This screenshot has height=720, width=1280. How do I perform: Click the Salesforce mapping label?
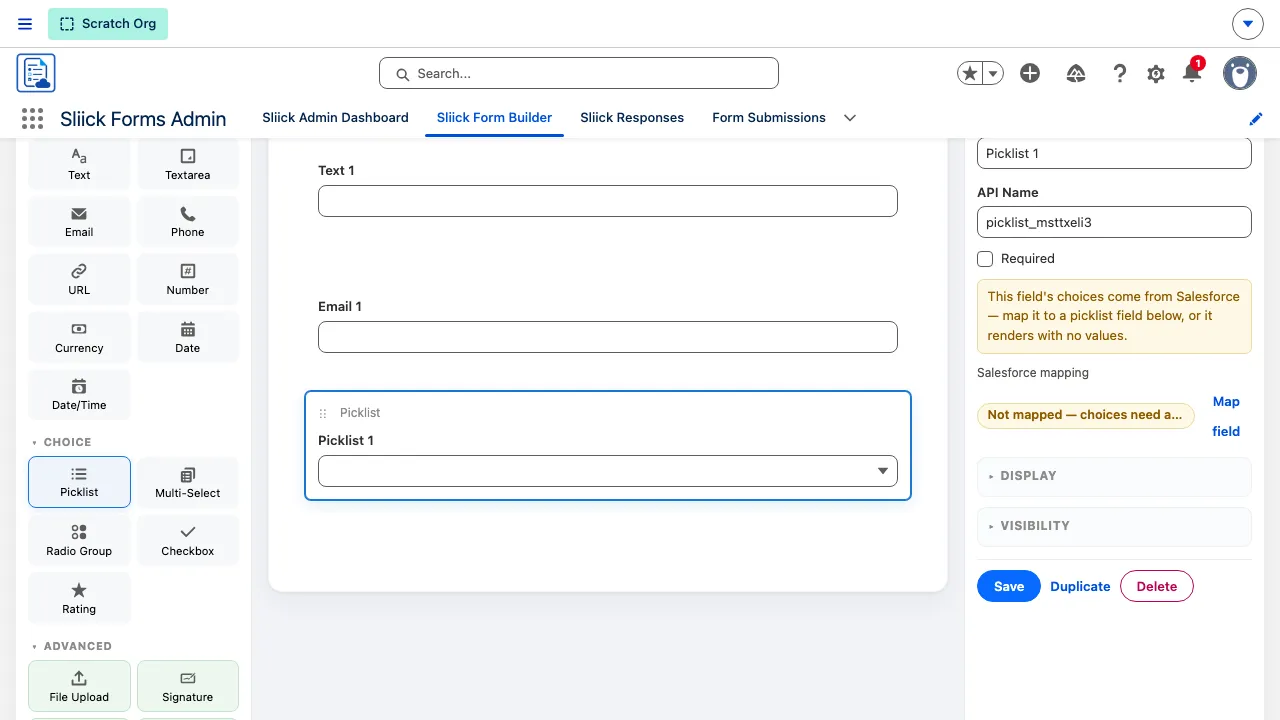click(x=1033, y=373)
